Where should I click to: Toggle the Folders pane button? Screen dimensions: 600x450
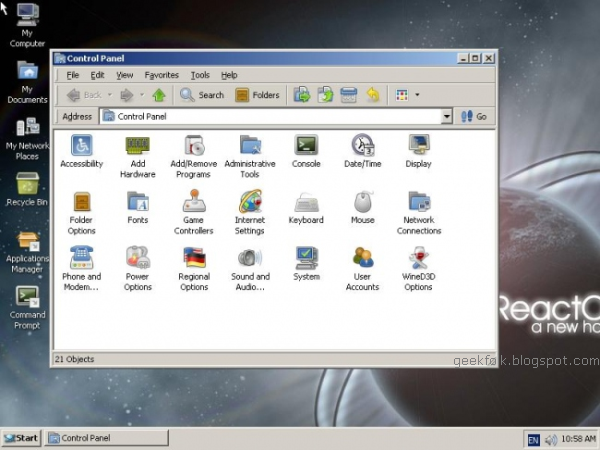257,95
